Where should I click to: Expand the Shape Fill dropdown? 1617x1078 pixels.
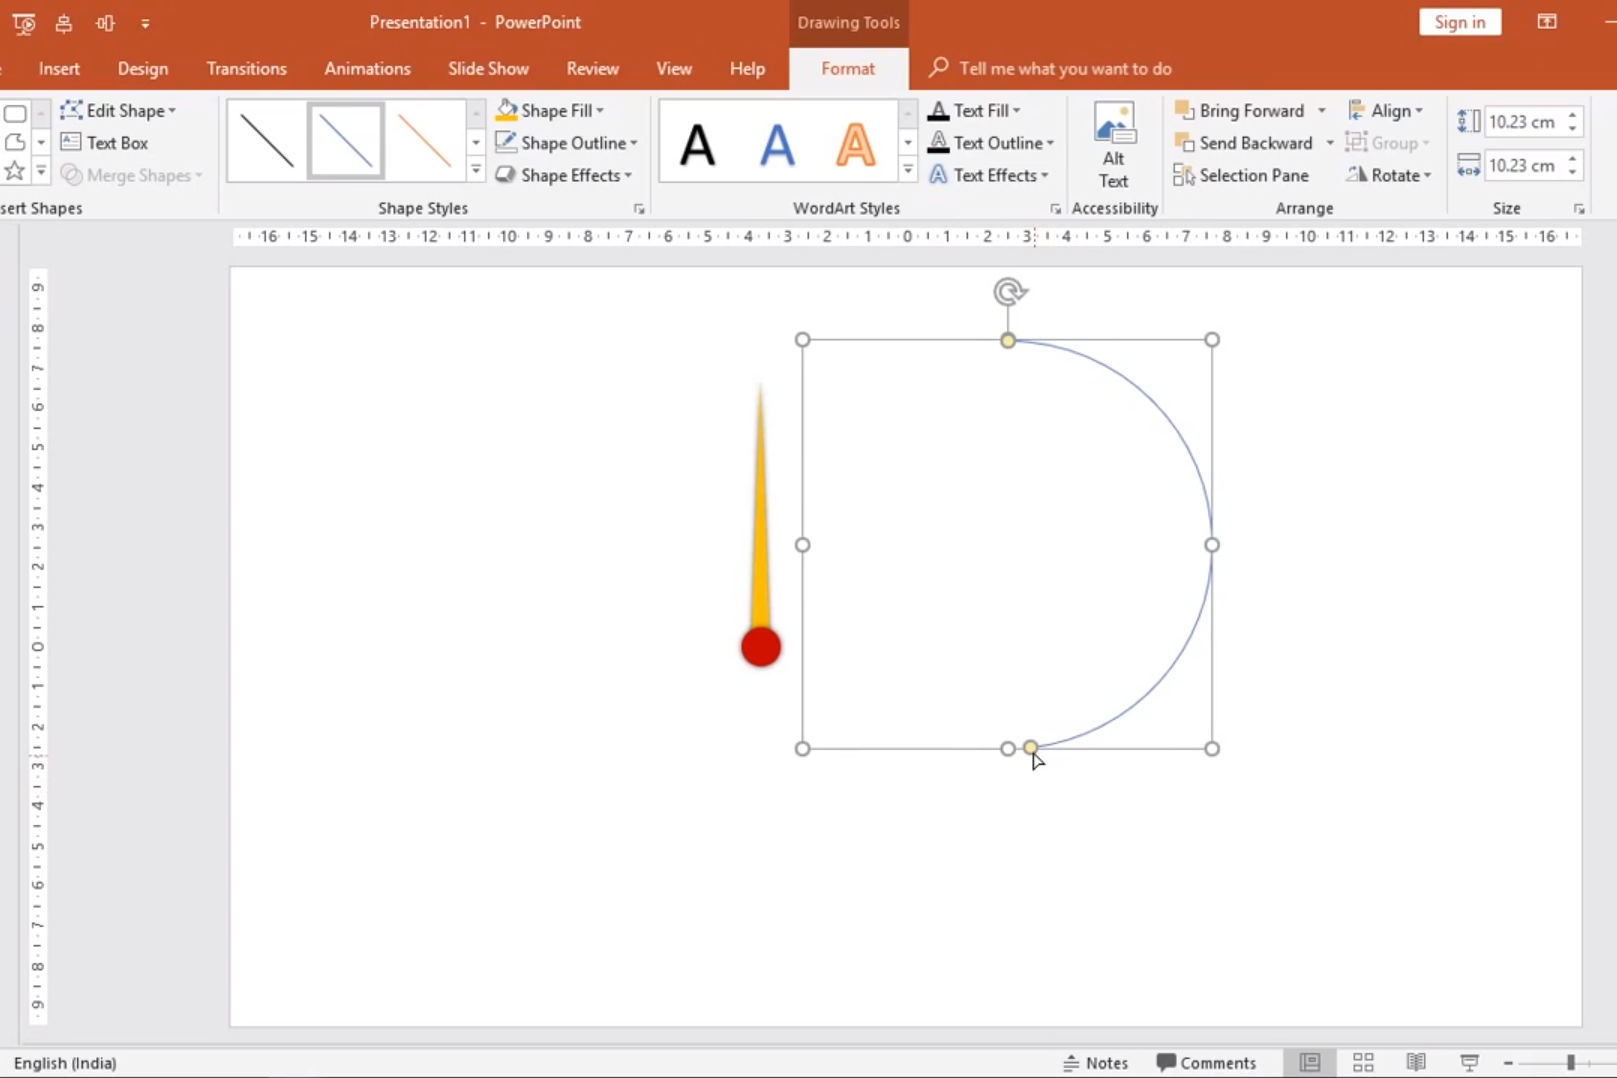[x=600, y=111]
